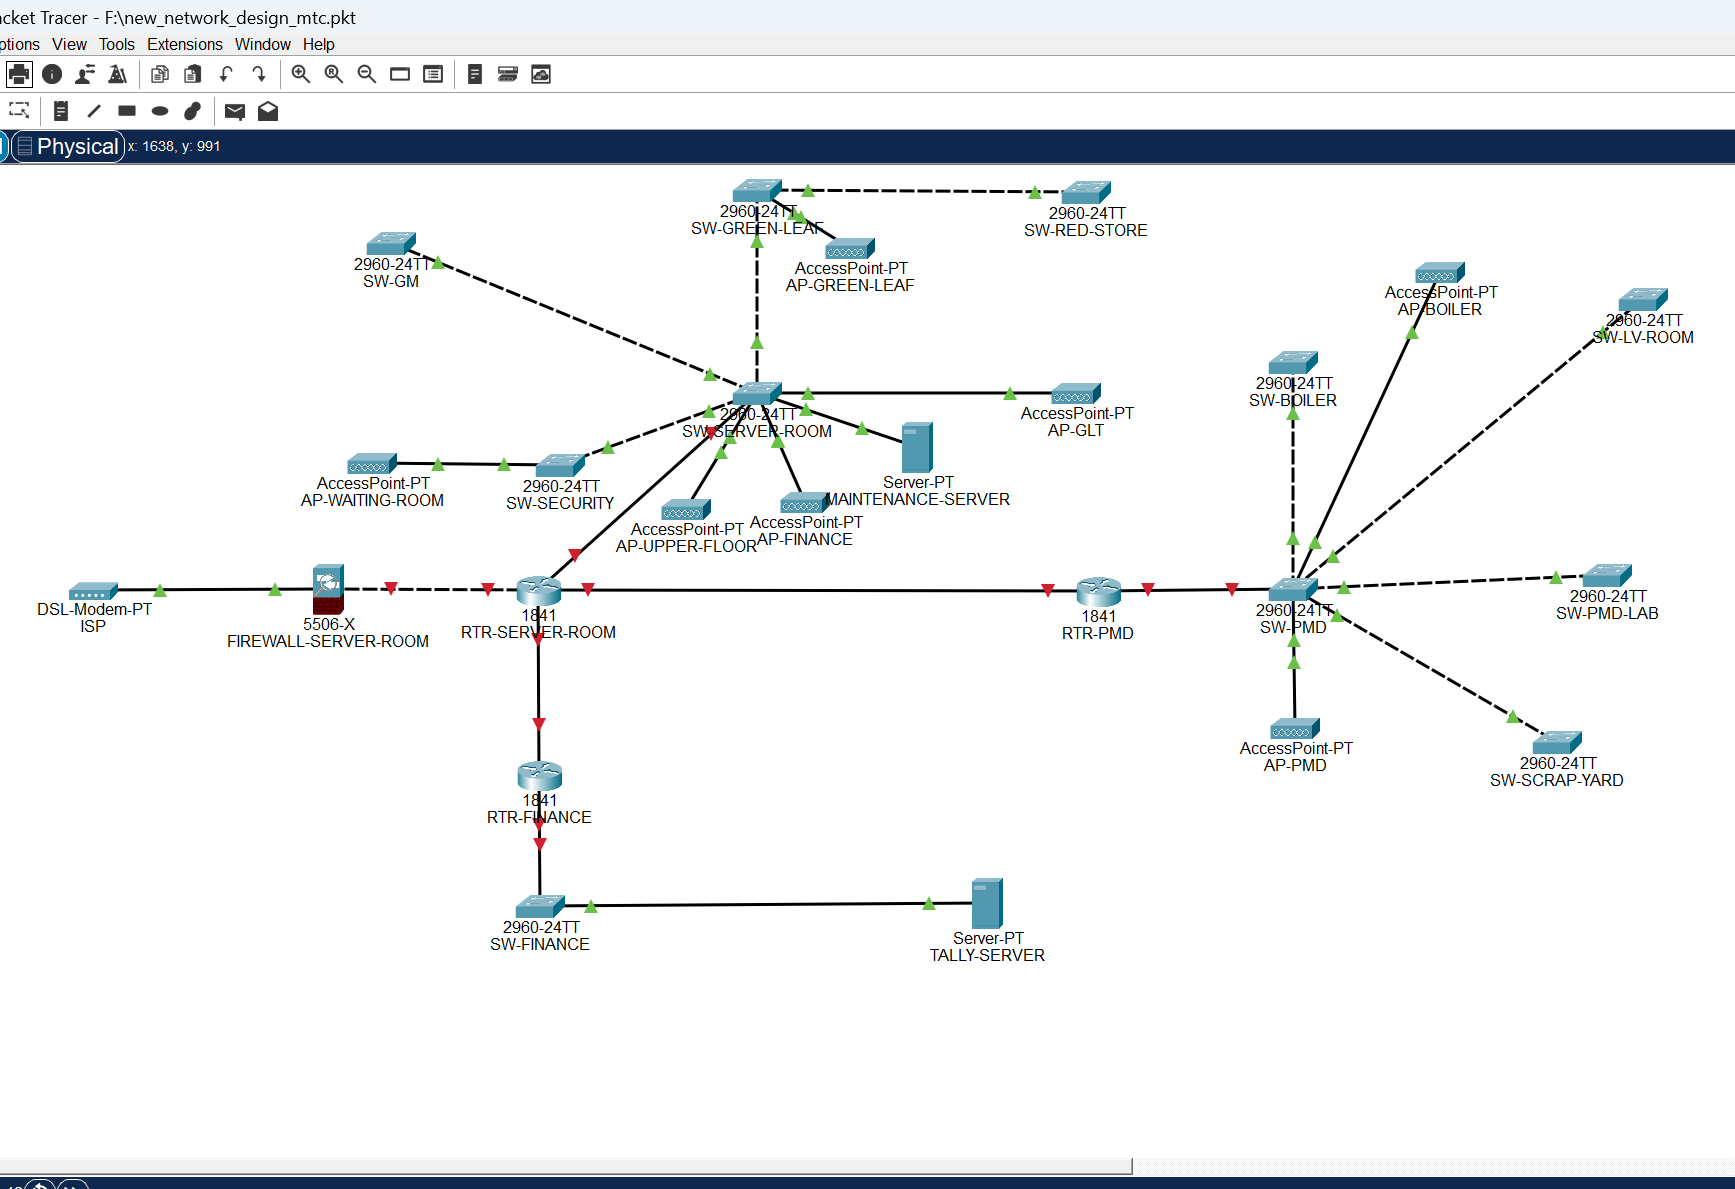
Task: Select the SW-SCRAP-YARD switch icon
Action: pos(1557,742)
